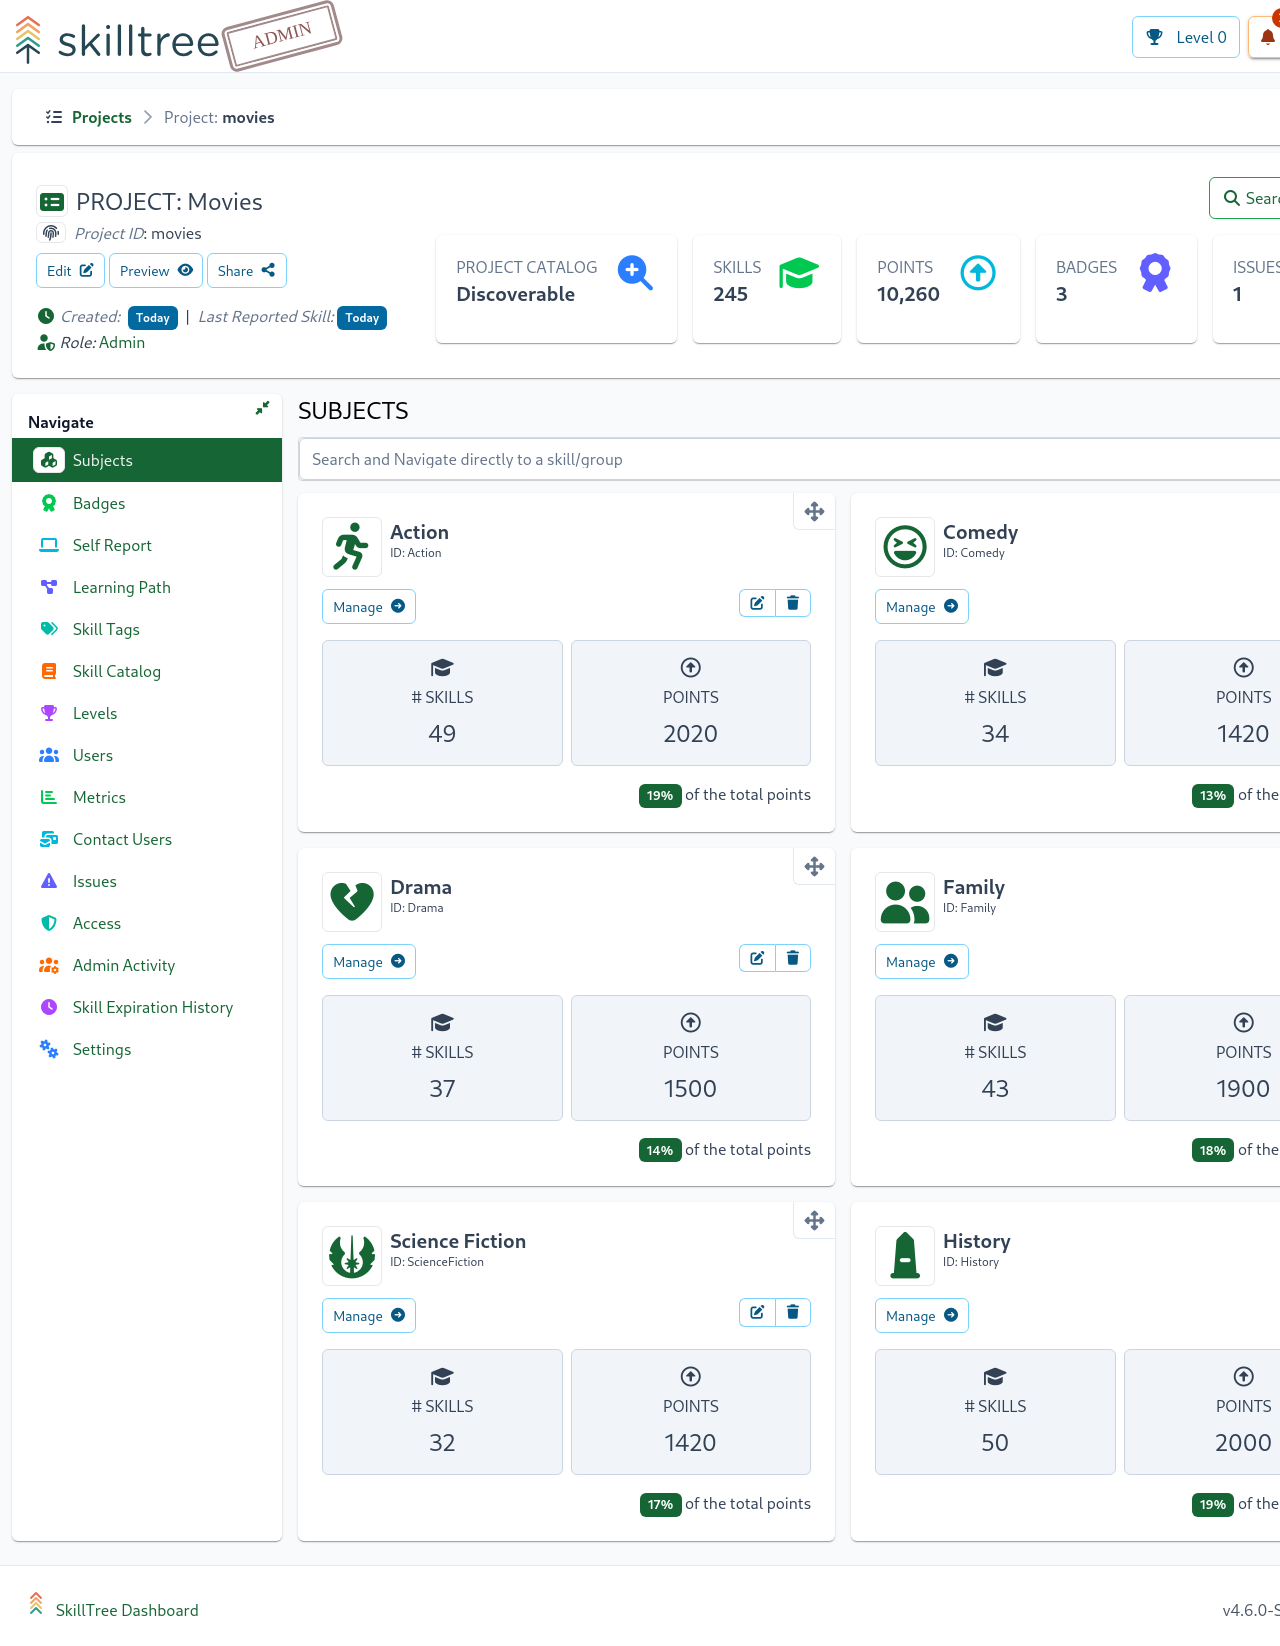
Task: Open Learning Path page
Action: 147,587
